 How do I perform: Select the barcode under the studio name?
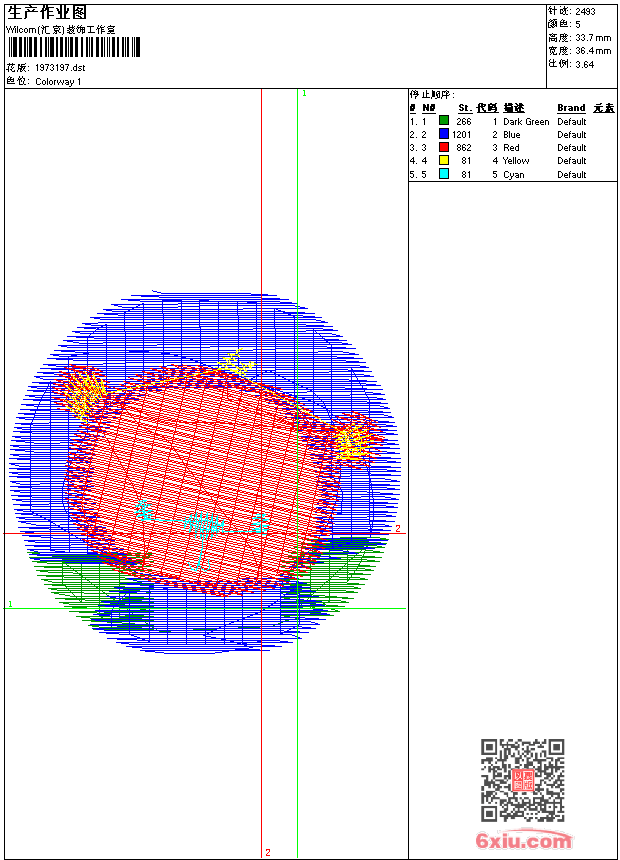[x=74, y=47]
